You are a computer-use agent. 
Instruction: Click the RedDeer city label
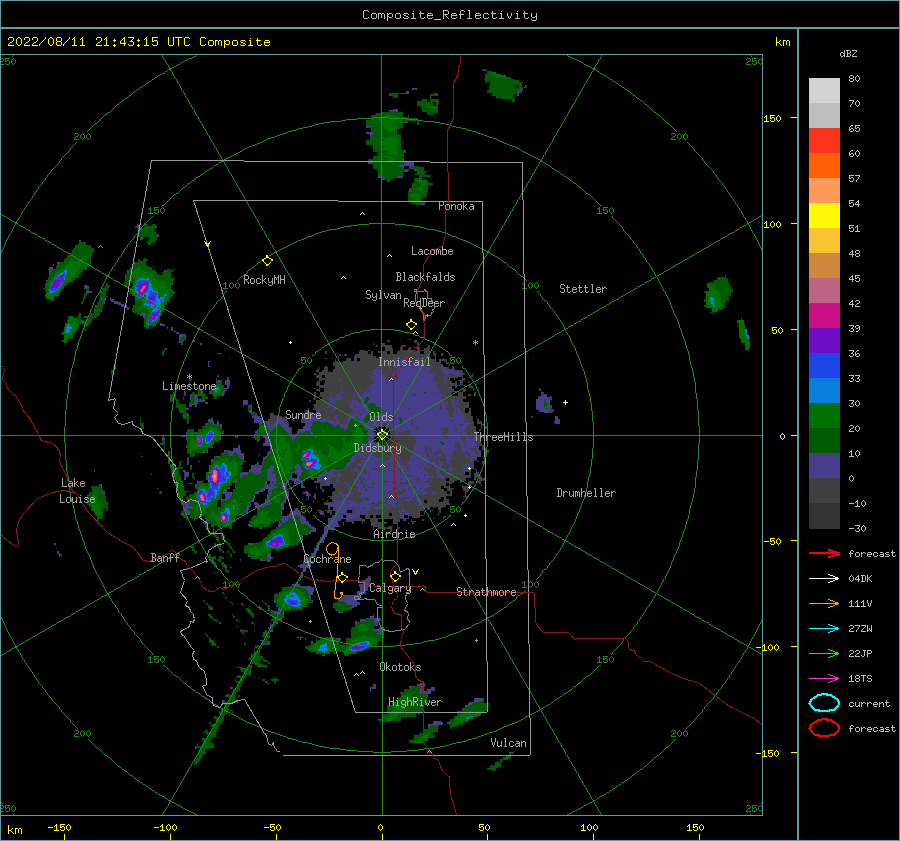point(424,303)
